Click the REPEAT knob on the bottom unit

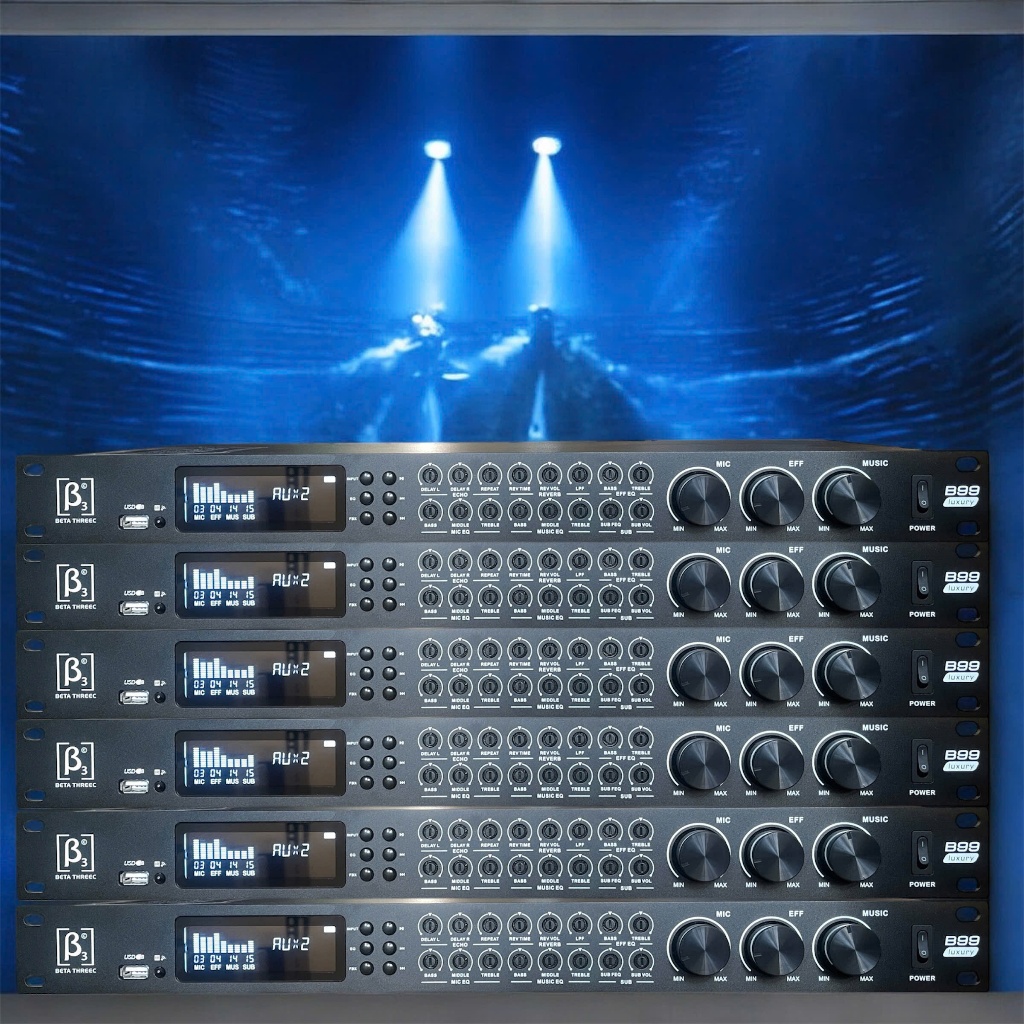490,925
